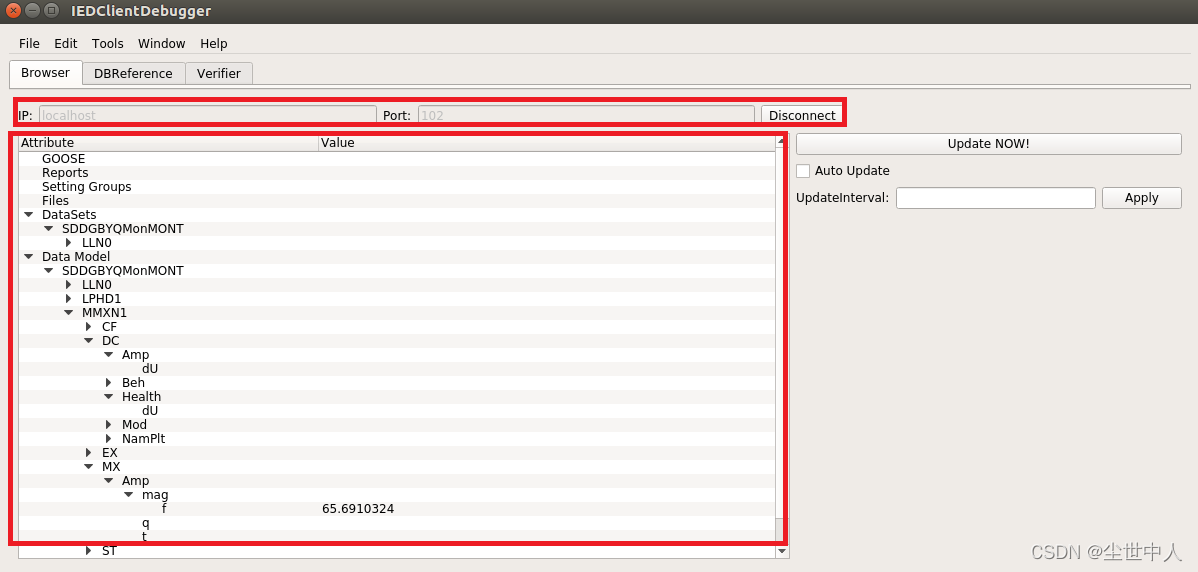Open the Help menu
This screenshot has height=572, width=1198.
point(214,44)
